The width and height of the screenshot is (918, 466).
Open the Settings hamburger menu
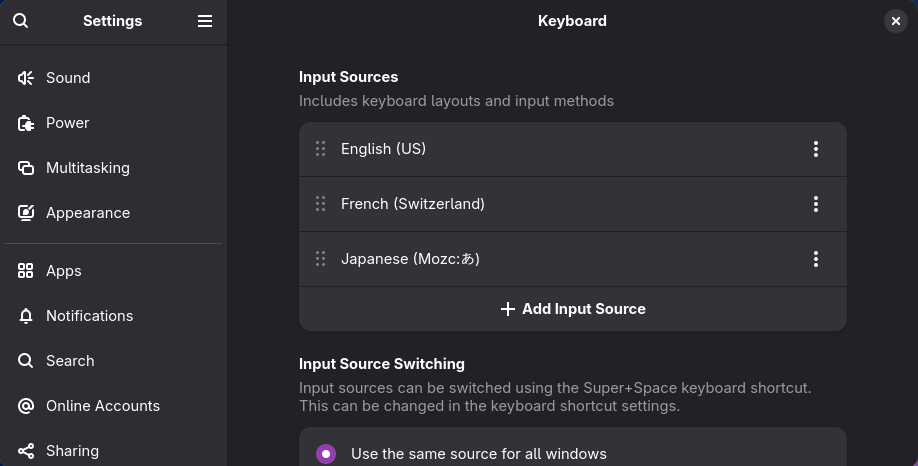(x=205, y=21)
